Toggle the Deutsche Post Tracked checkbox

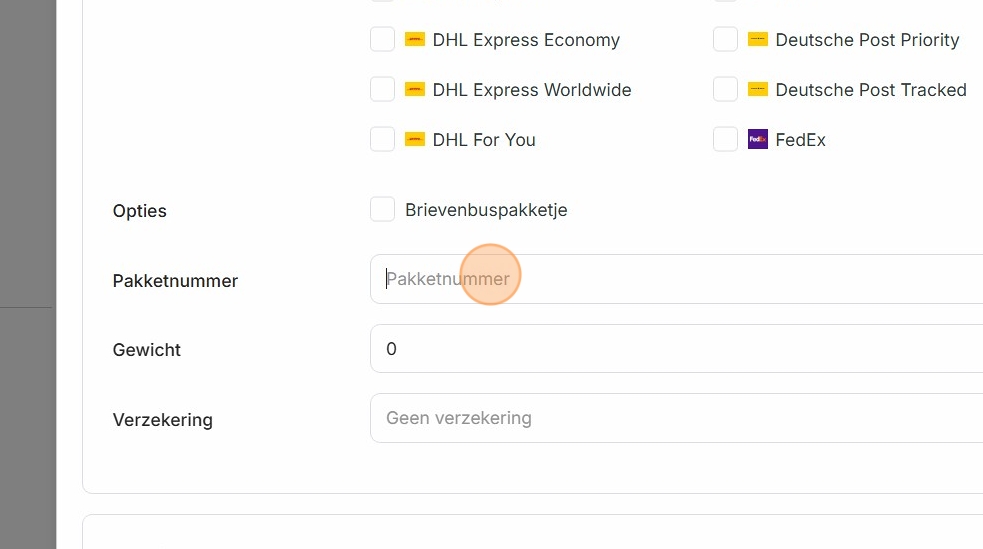click(725, 90)
